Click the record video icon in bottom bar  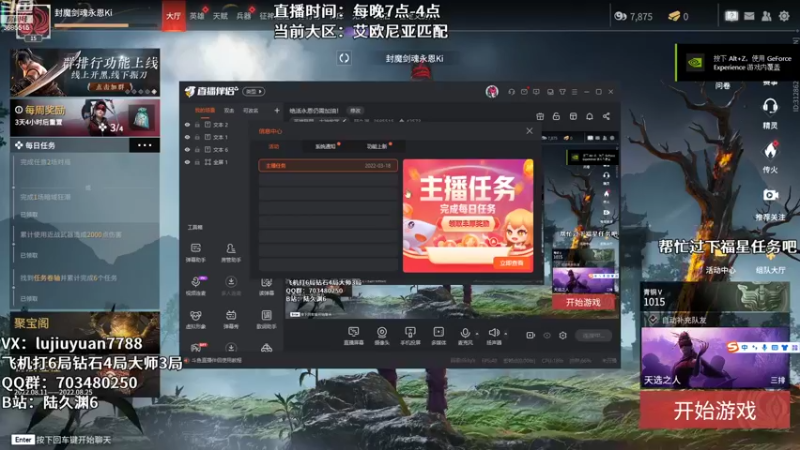[531, 335]
